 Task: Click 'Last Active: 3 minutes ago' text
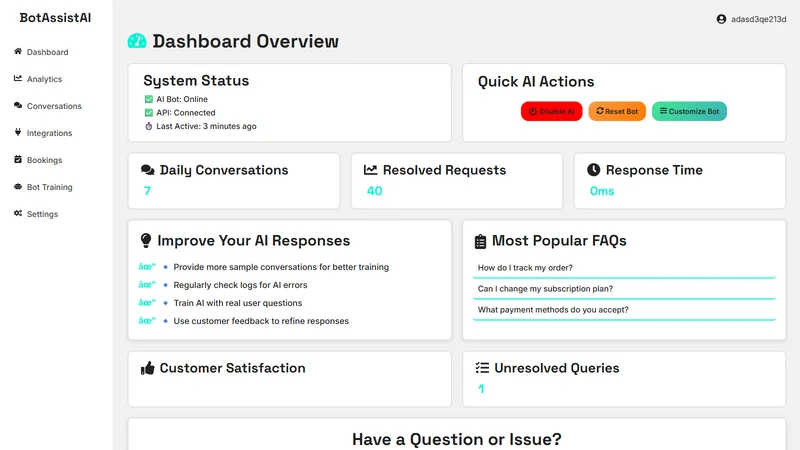(x=206, y=126)
